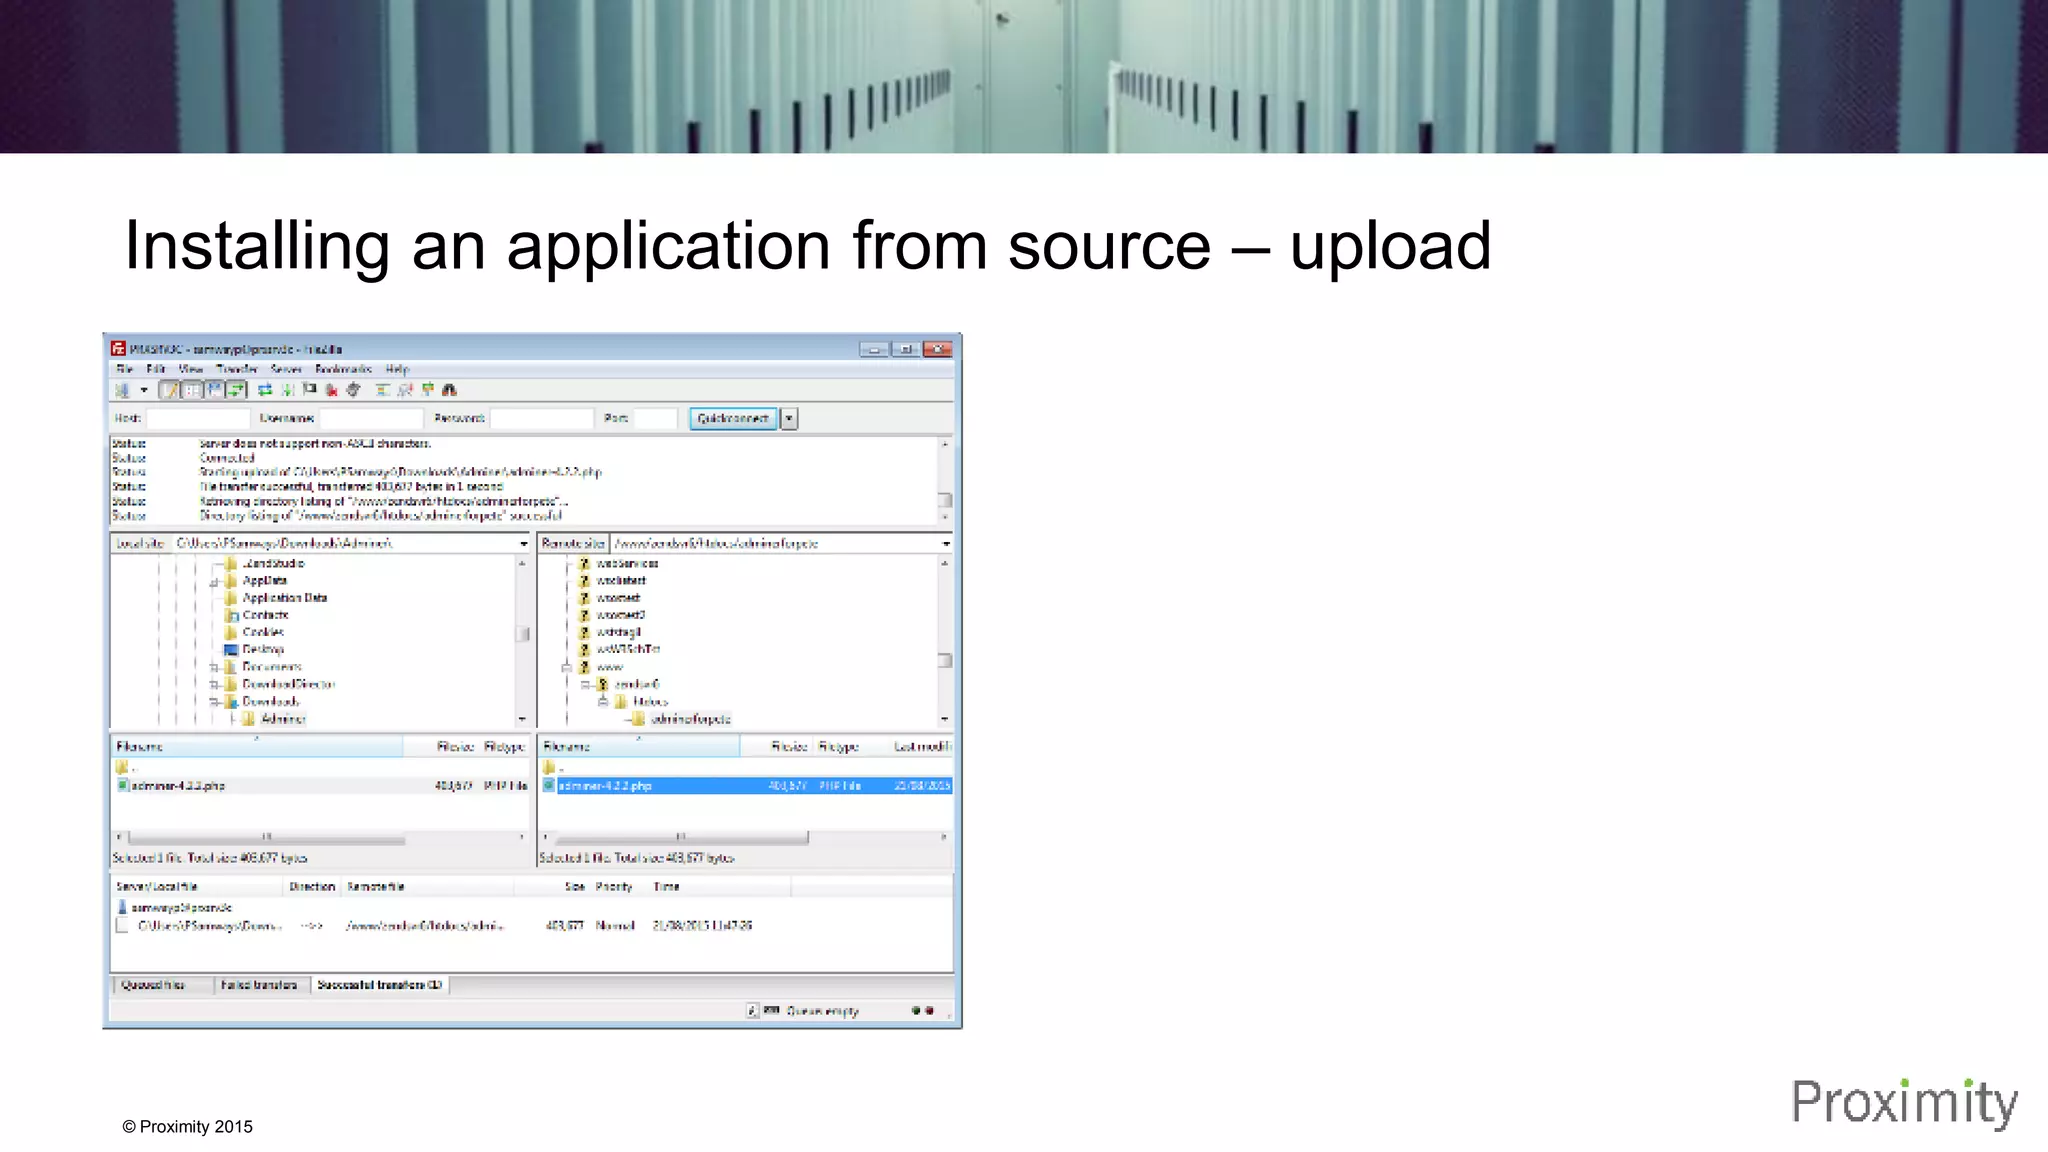Image resolution: width=2048 pixels, height=1152 pixels.
Task: Open the Bookmarks menu
Action: tap(344, 369)
